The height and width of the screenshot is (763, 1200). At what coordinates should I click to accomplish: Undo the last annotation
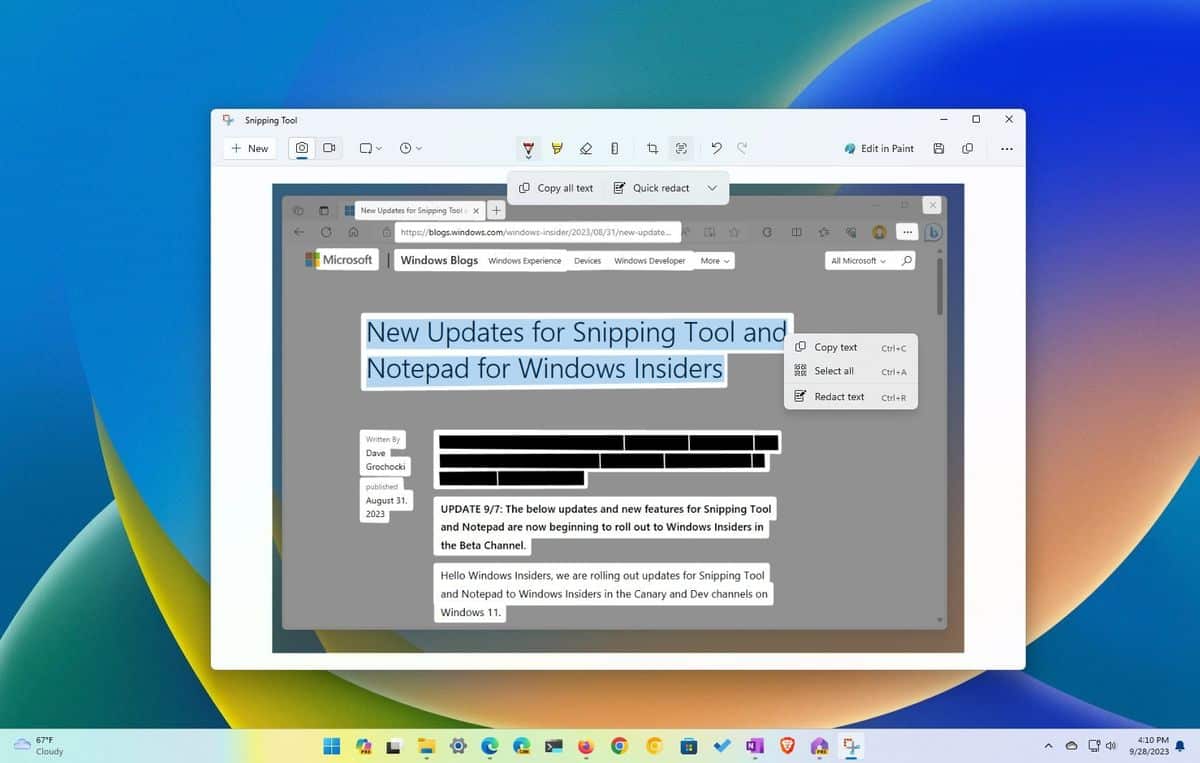[x=716, y=148]
